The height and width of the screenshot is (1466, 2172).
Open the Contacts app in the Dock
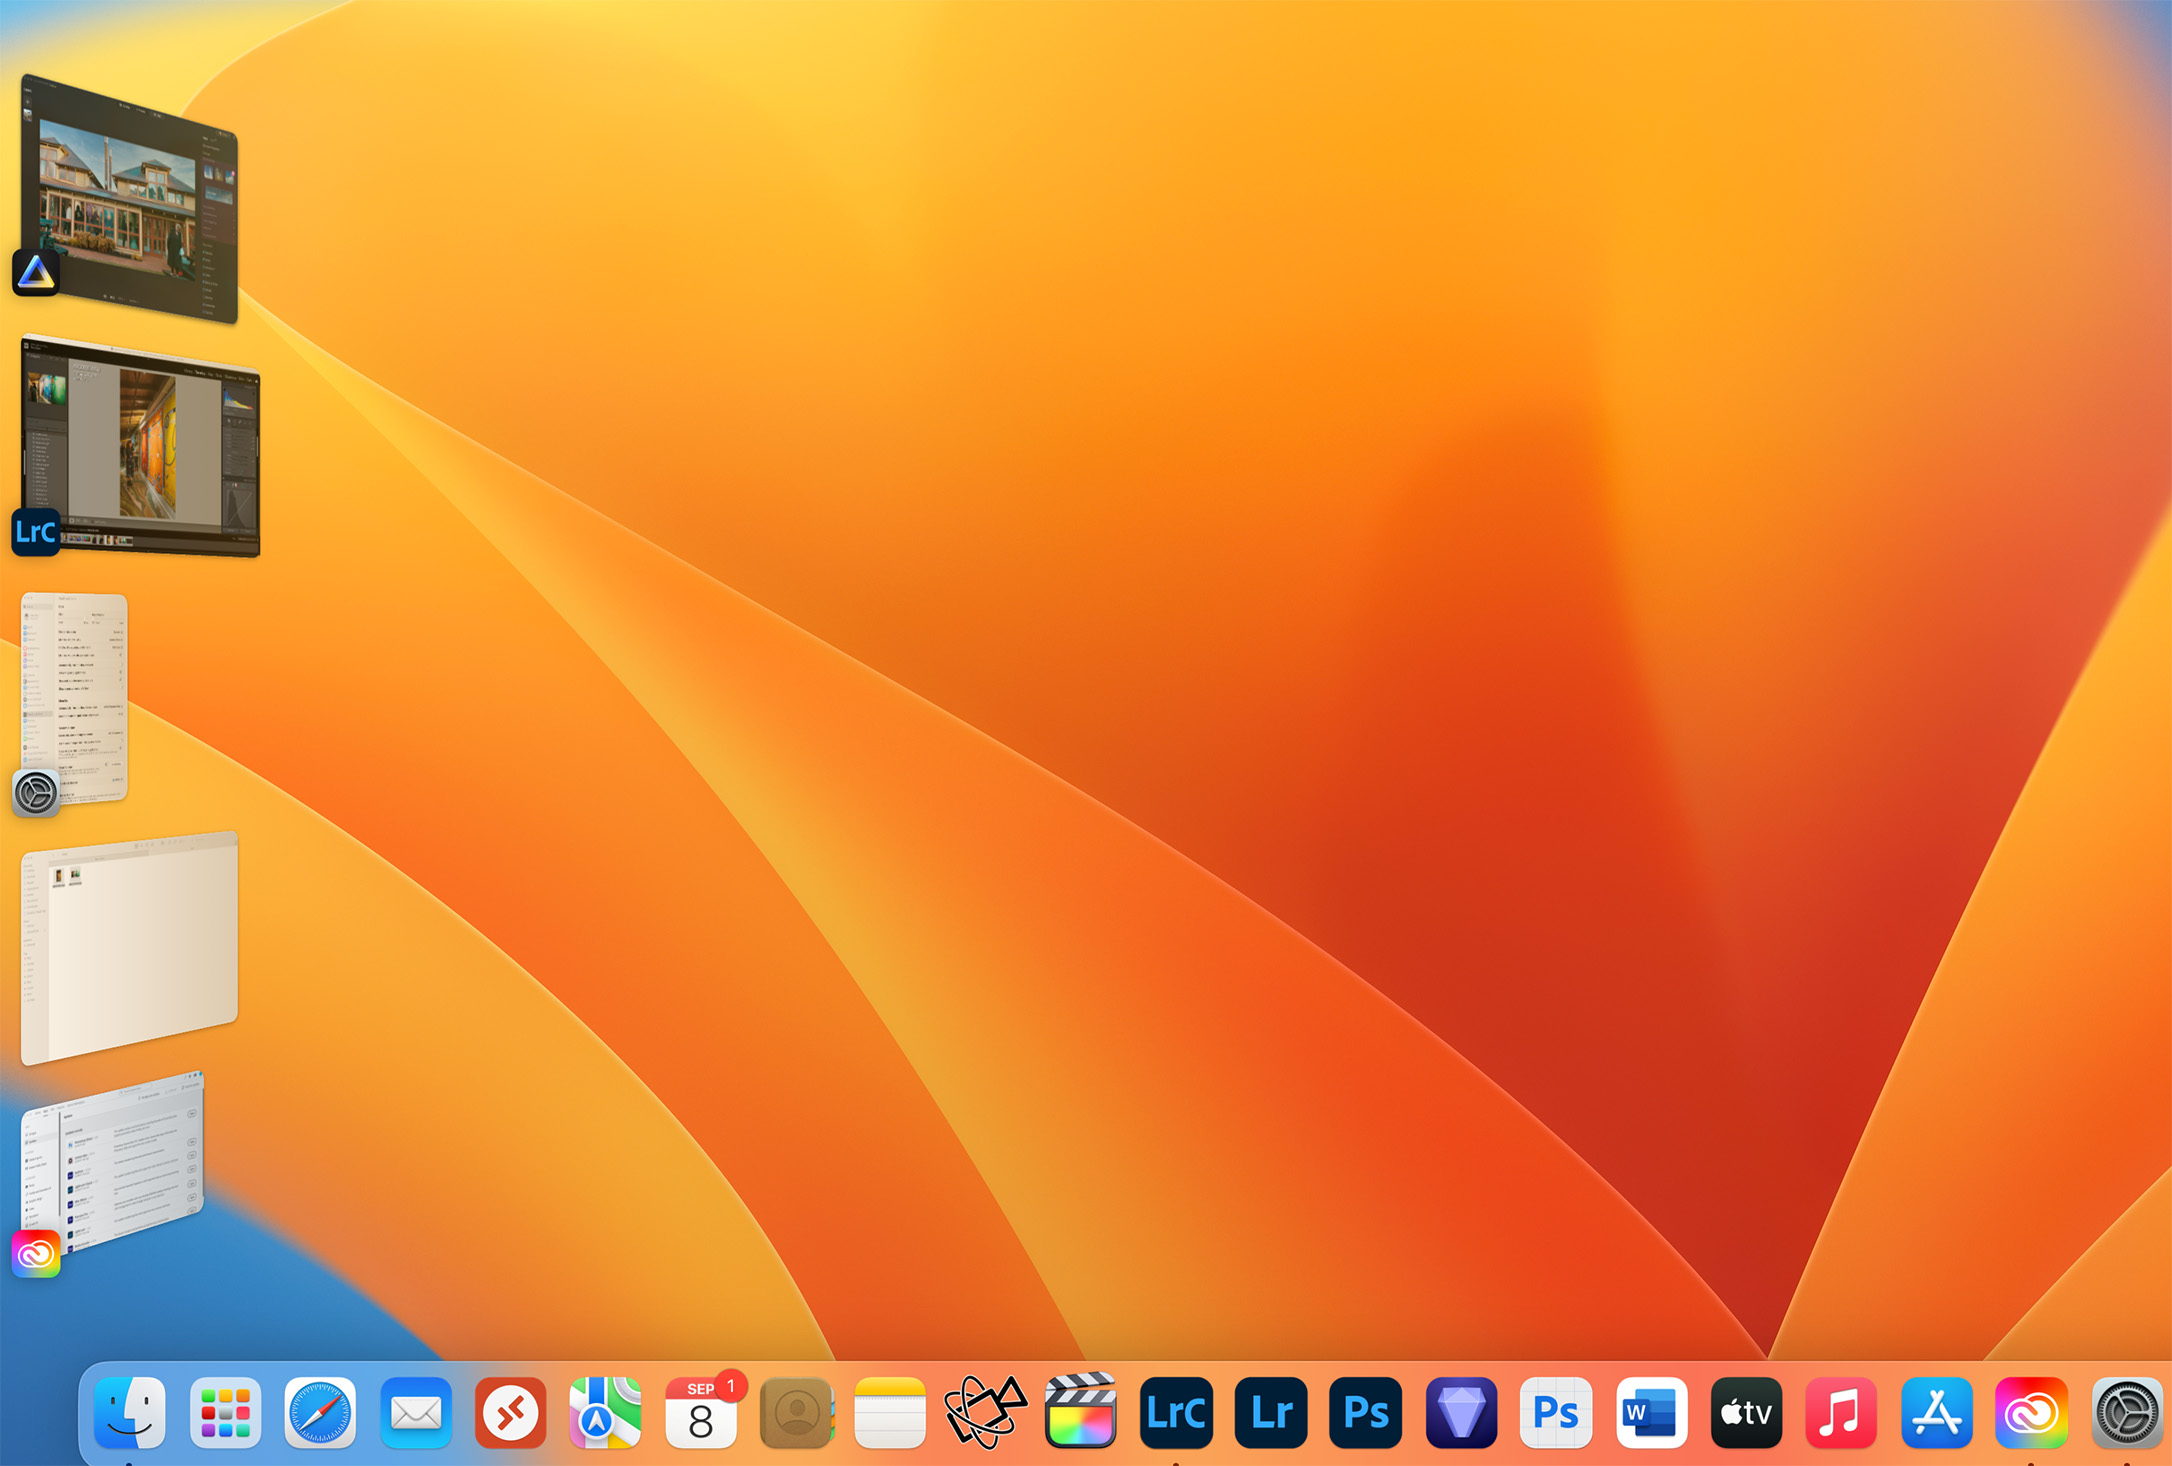796,1412
